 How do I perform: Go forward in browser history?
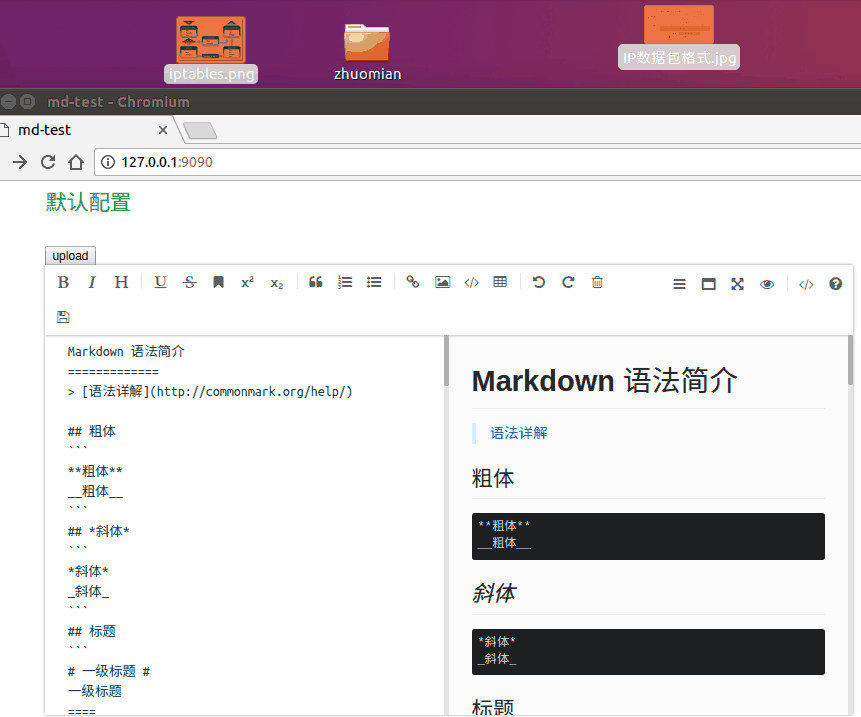coord(20,162)
